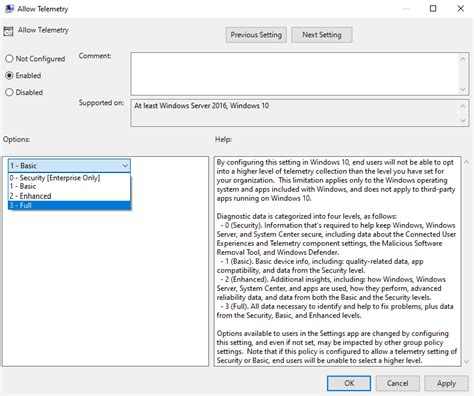The width and height of the screenshot is (474, 396).
Task: Confirm with the OK button
Action: [x=349, y=383]
